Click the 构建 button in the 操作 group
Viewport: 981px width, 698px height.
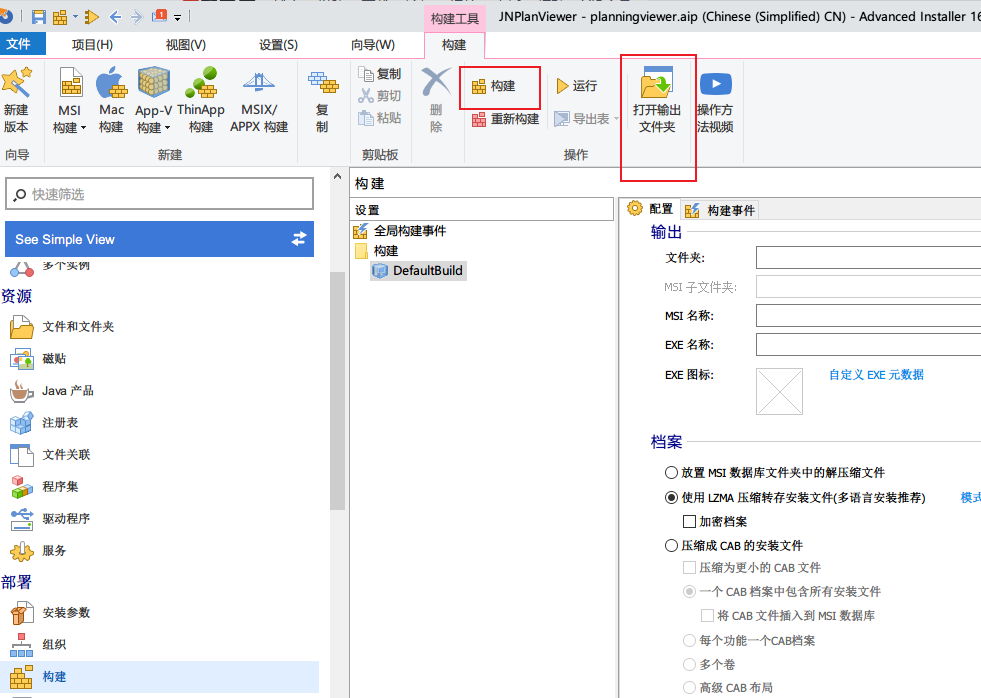pyautogui.click(x=494, y=86)
